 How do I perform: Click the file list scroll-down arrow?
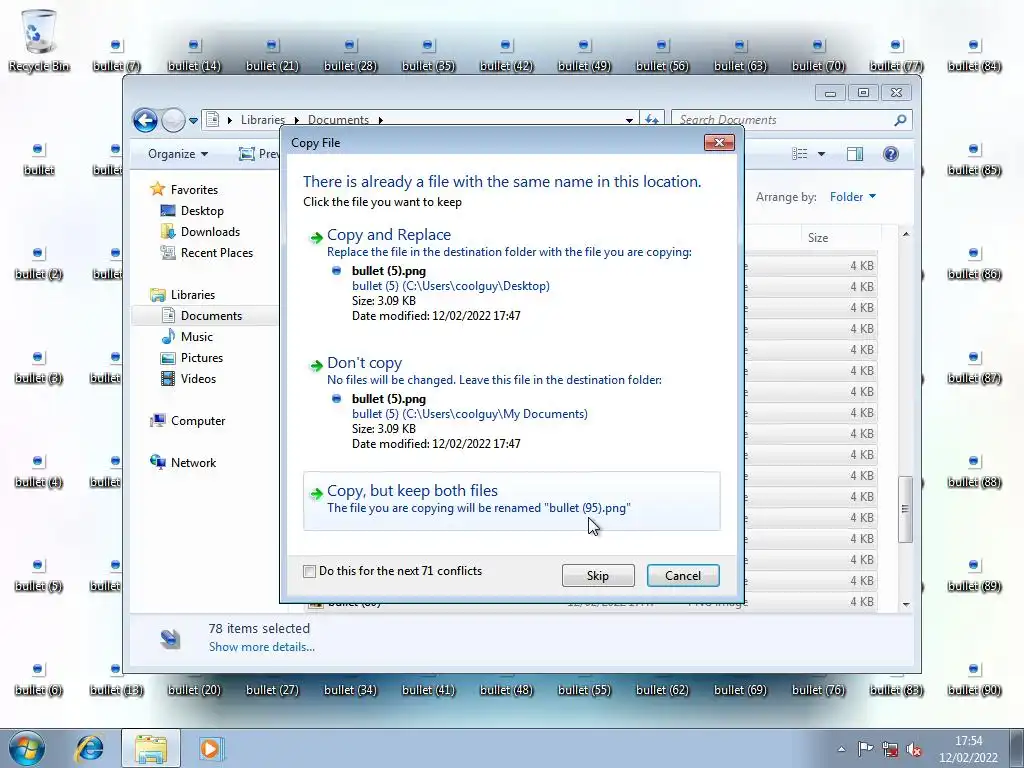pos(906,605)
